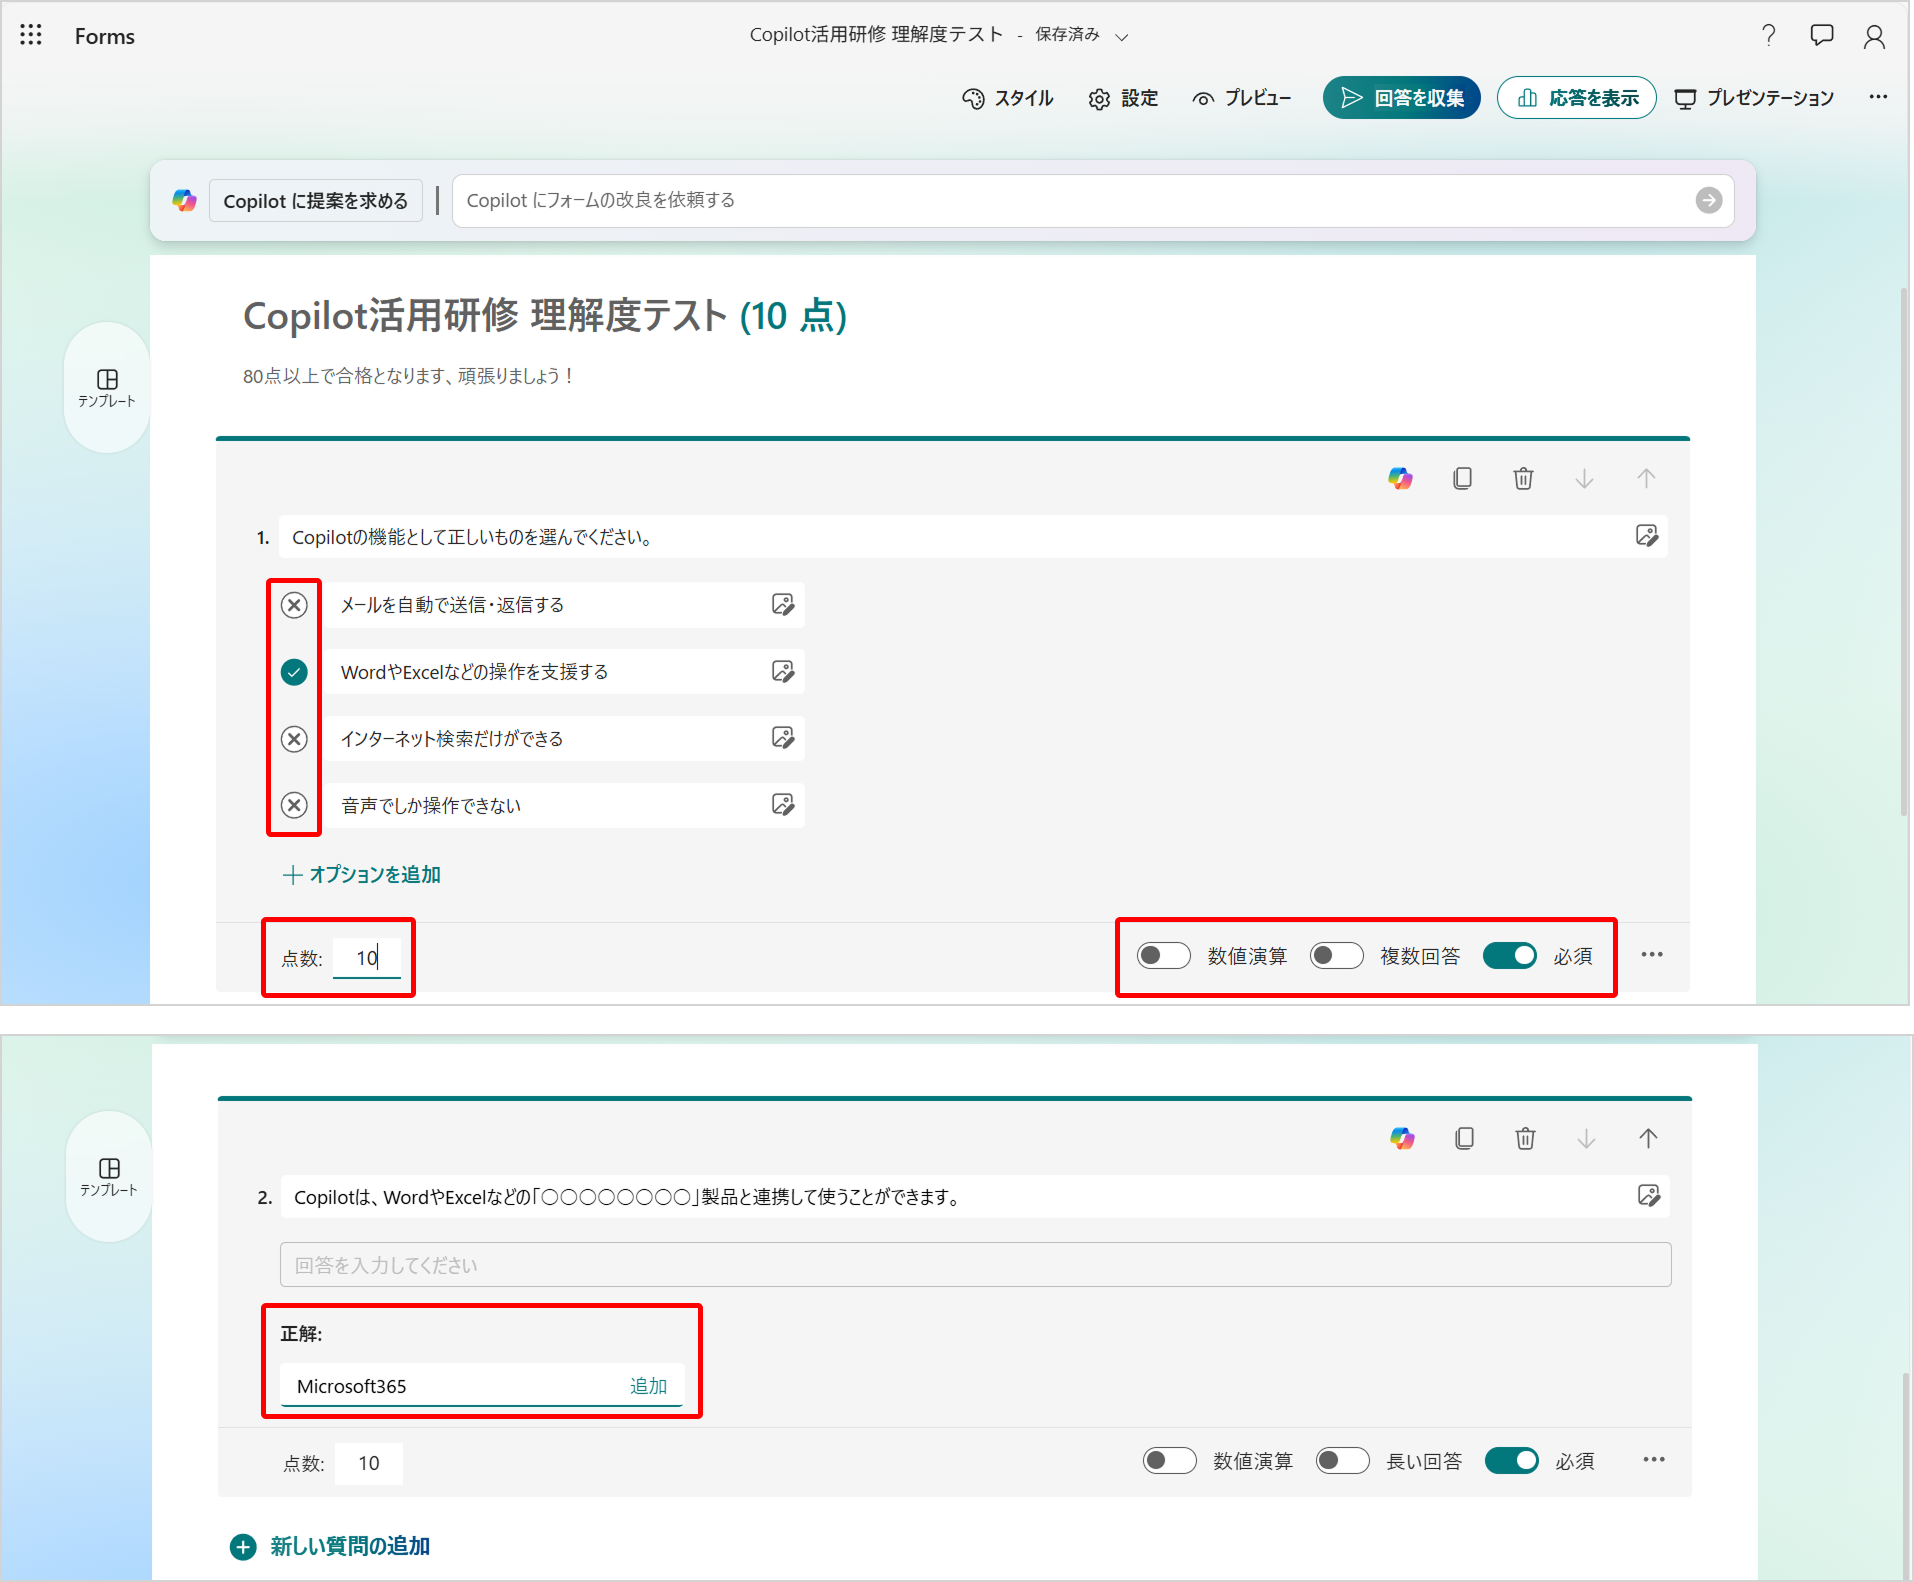This screenshot has height=1582, width=1914.
Task: Open the top toolbar overflow menu
Action: (1878, 97)
